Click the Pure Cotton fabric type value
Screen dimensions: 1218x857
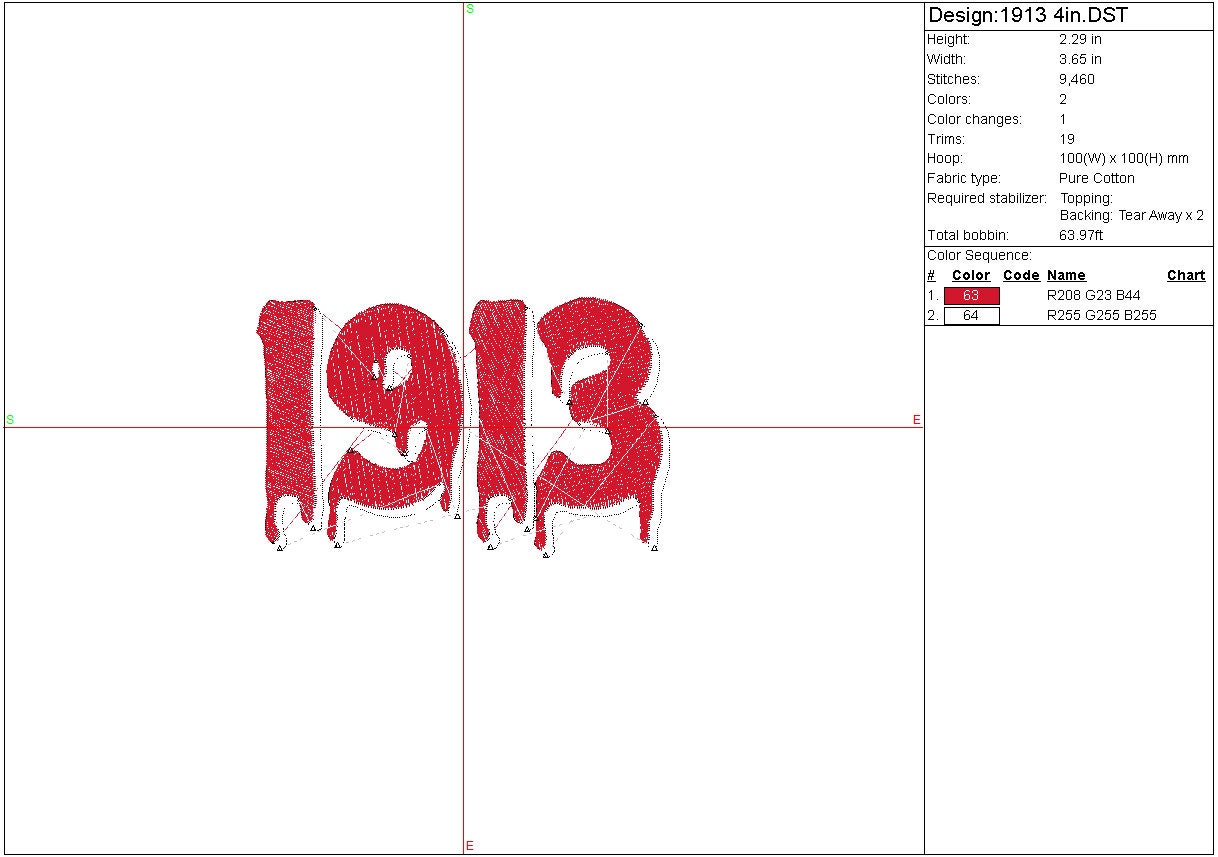(x=1096, y=179)
